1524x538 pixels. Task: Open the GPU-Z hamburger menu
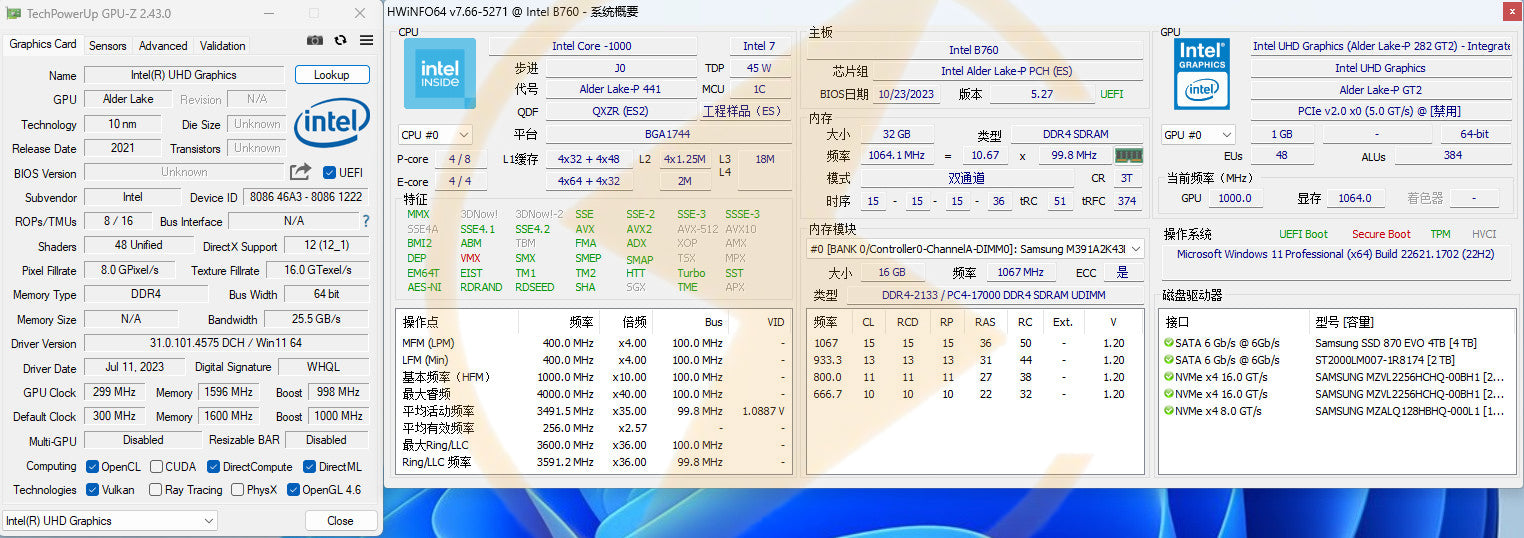click(x=366, y=40)
